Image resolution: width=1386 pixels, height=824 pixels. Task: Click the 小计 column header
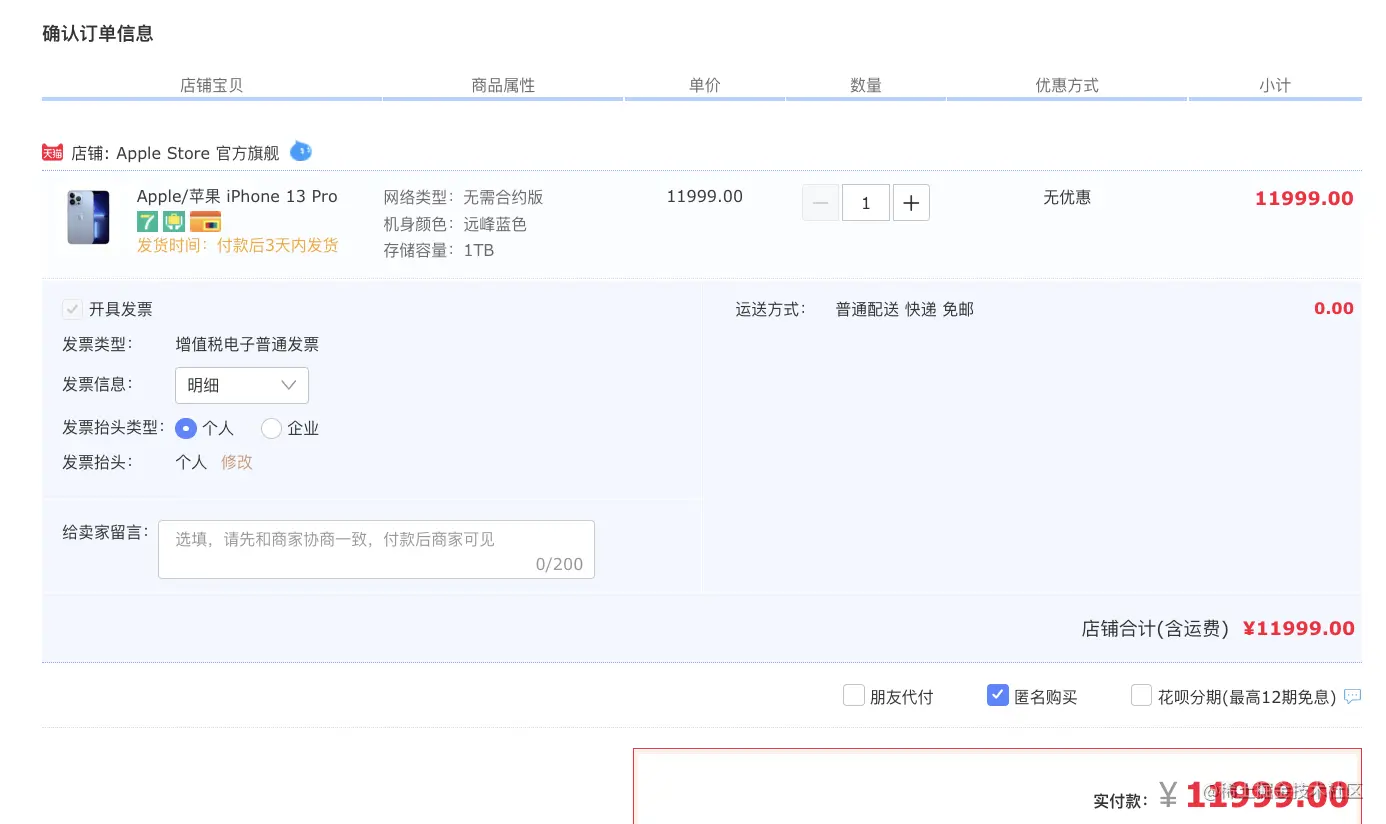(1275, 85)
